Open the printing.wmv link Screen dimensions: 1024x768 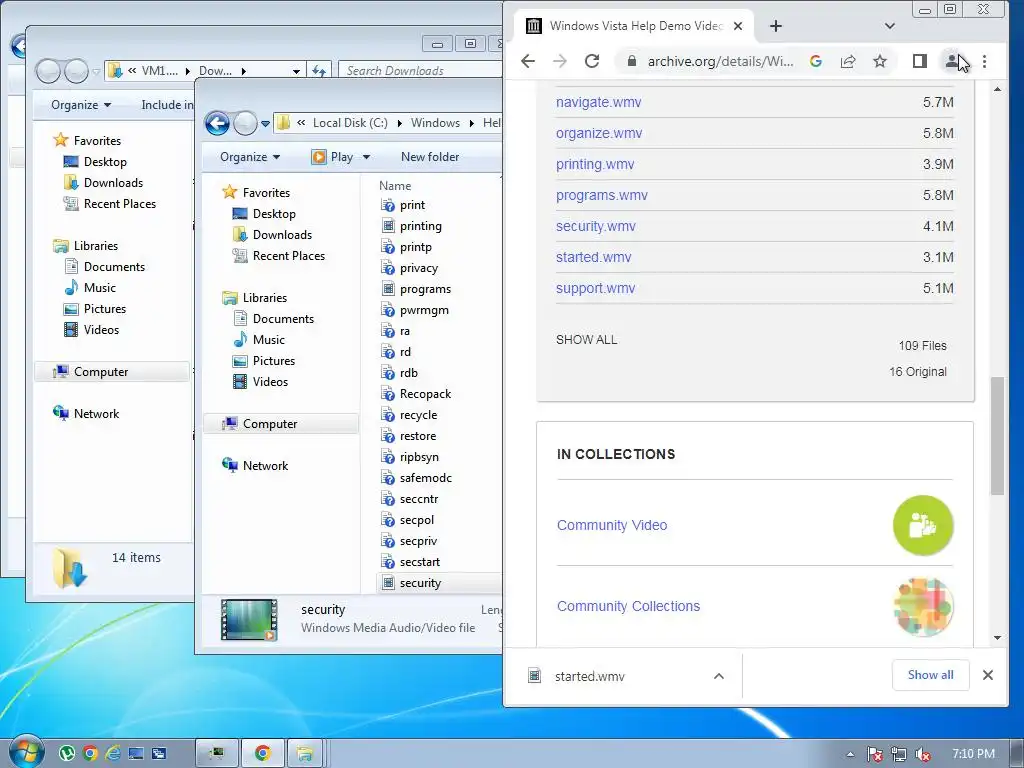(x=595, y=165)
